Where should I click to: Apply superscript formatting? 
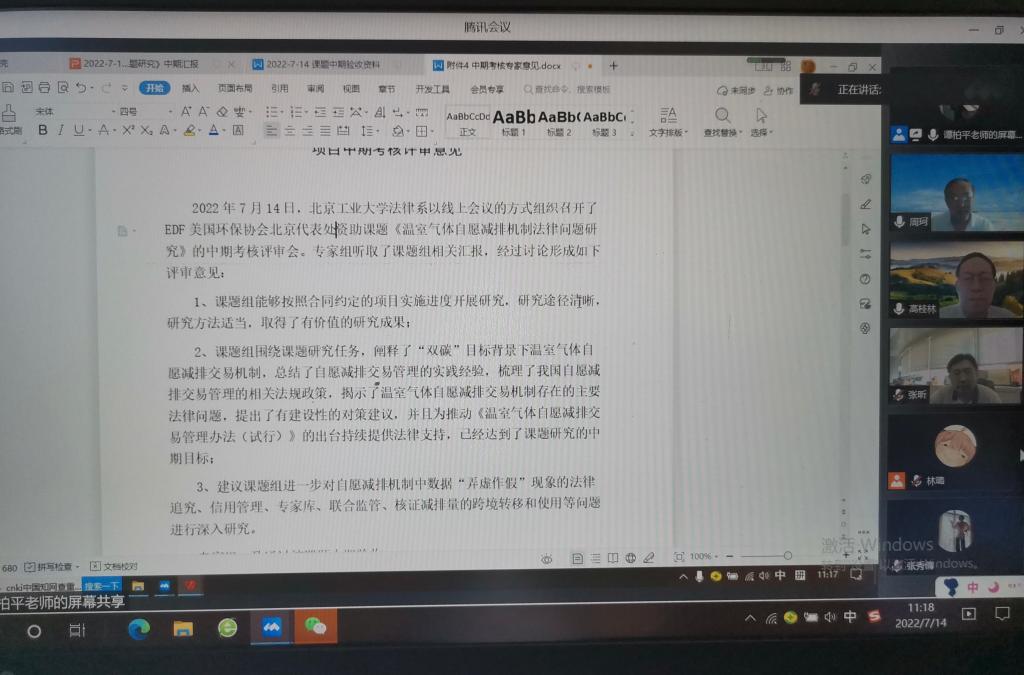(128, 130)
